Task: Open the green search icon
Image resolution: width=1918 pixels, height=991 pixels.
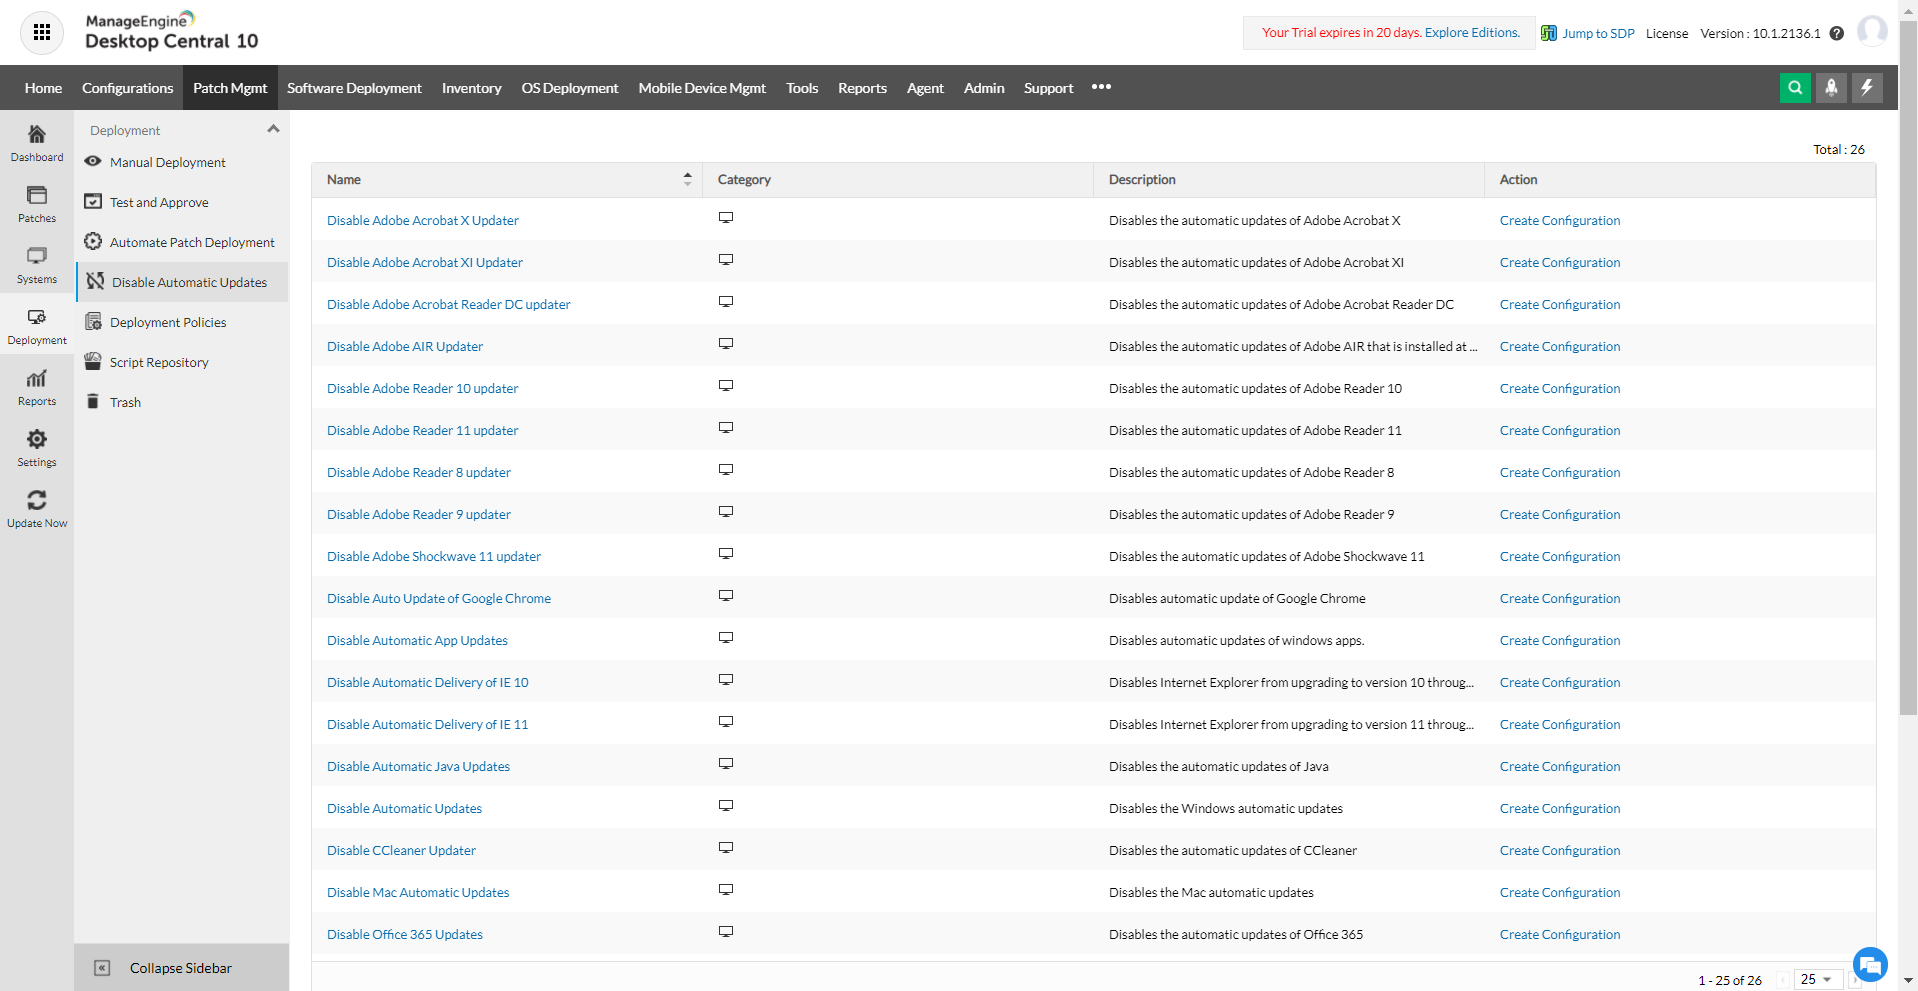Action: tap(1795, 87)
